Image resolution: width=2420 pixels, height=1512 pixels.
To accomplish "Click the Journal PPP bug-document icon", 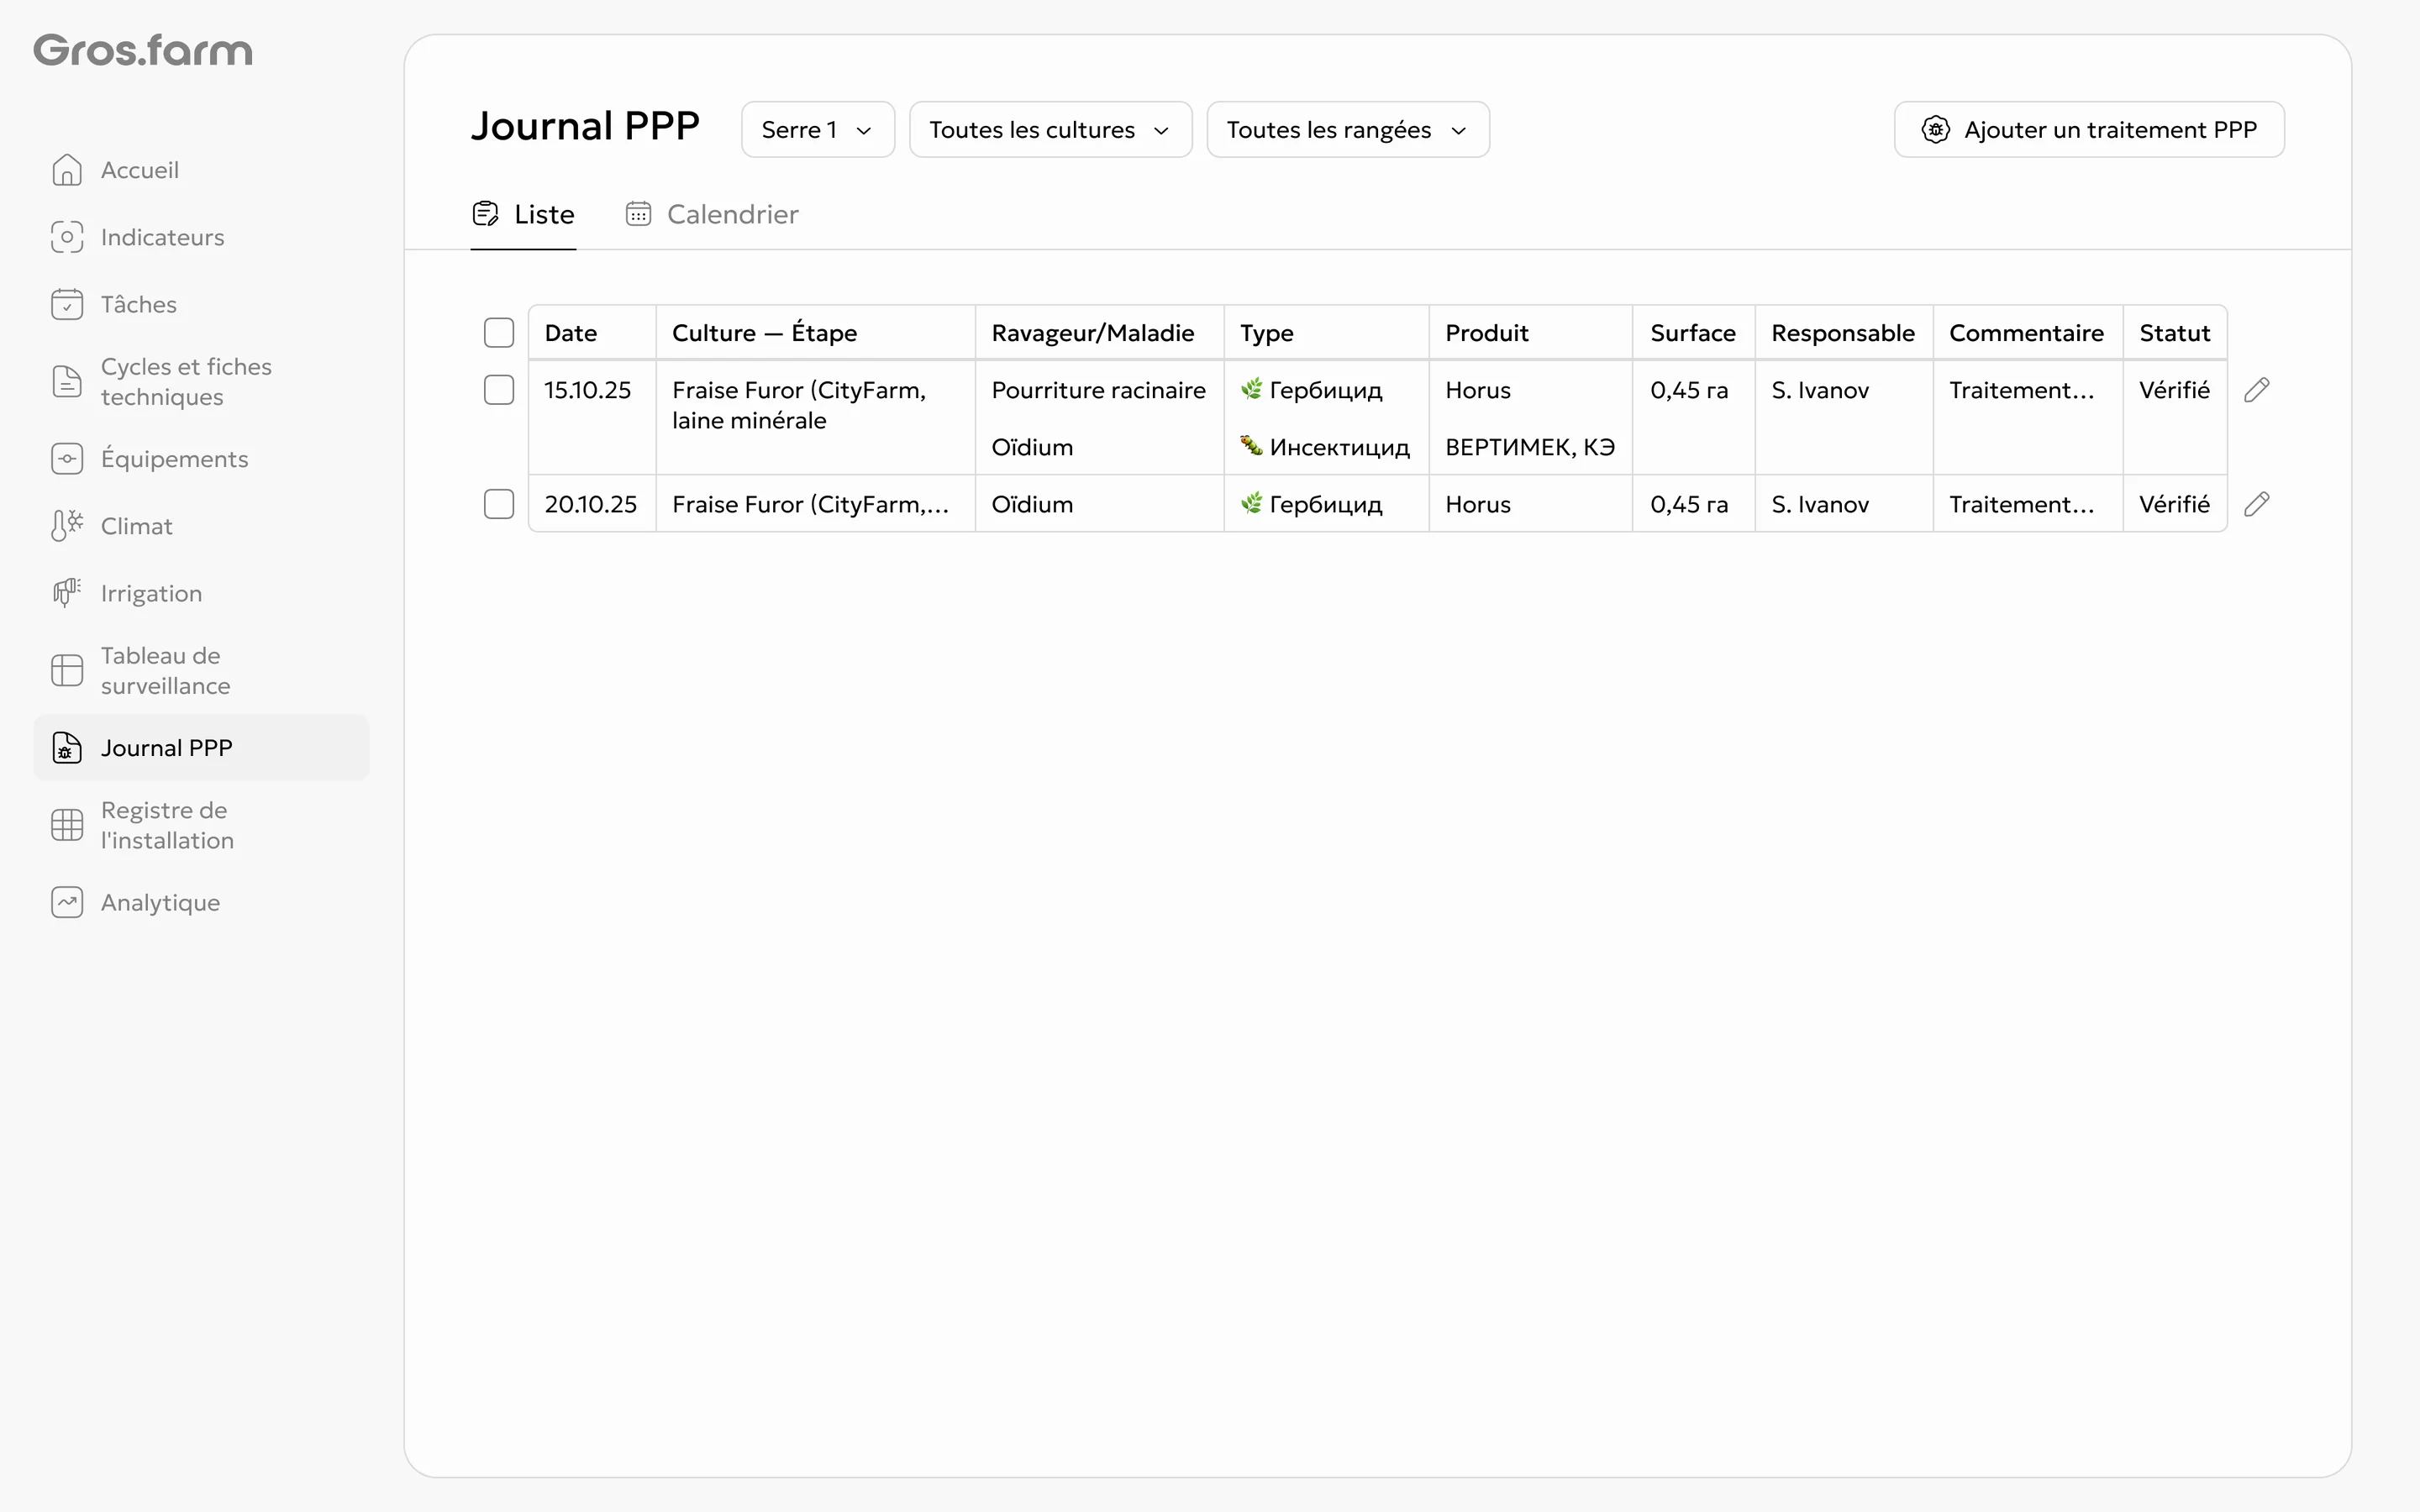I will pyautogui.click(x=67, y=748).
